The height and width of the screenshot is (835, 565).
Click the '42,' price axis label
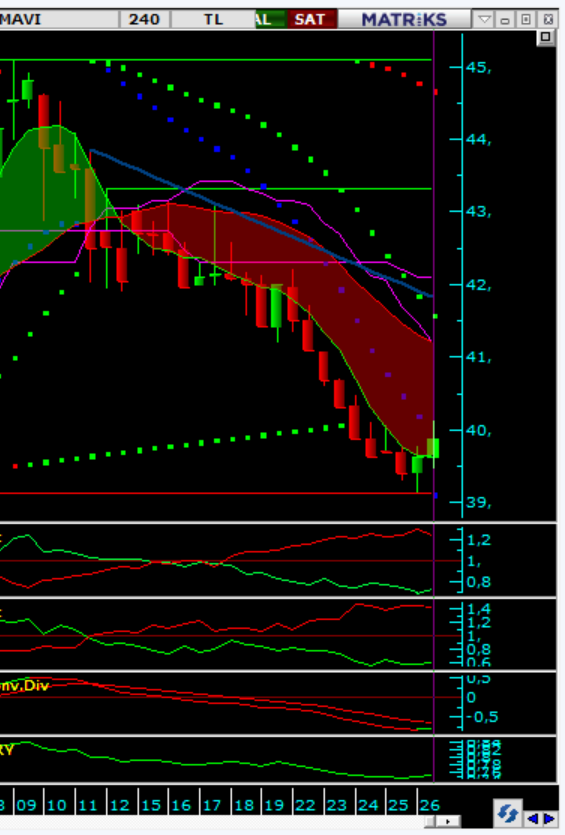pos(478,285)
